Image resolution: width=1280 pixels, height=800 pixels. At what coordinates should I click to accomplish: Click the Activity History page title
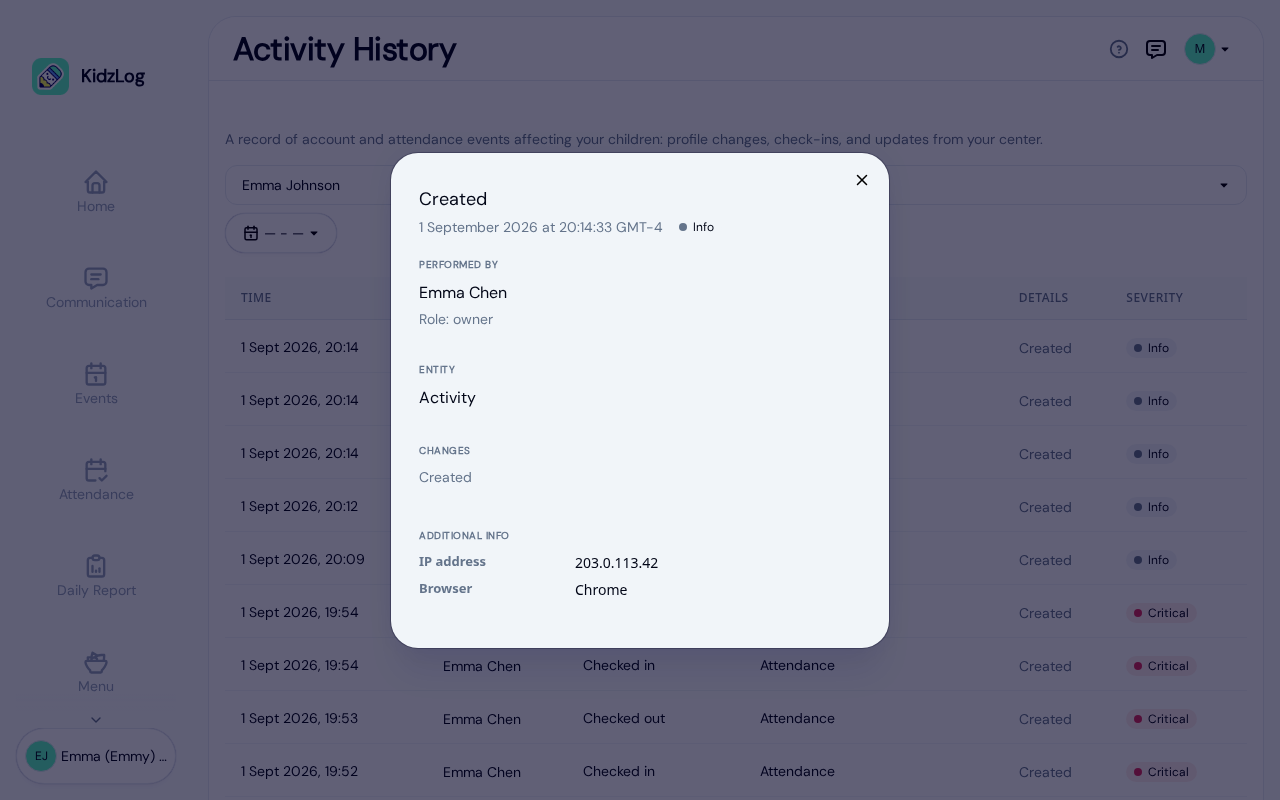[345, 49]
